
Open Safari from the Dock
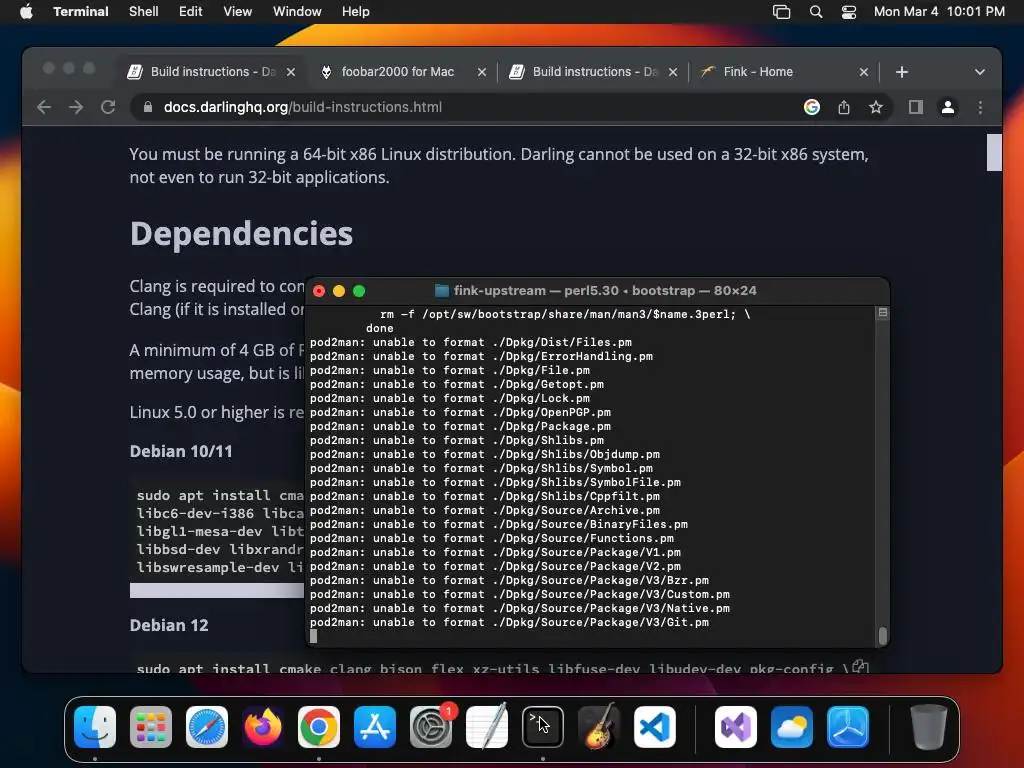point(207,727)
